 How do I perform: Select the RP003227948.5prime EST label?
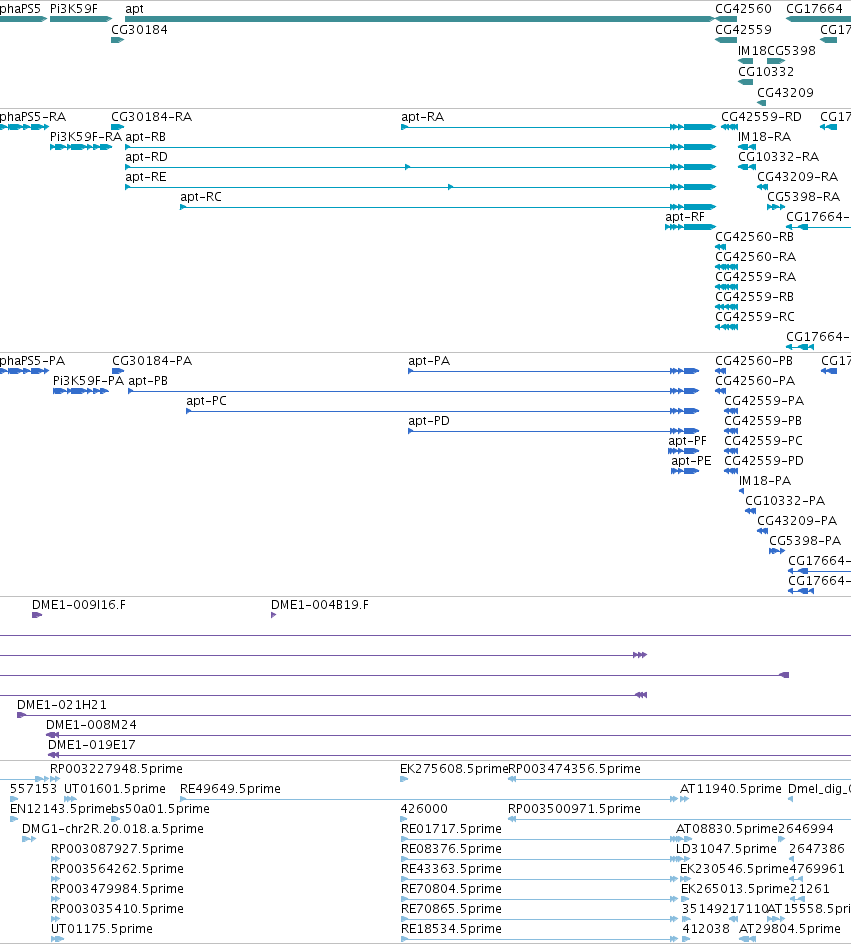pos(116,769)
